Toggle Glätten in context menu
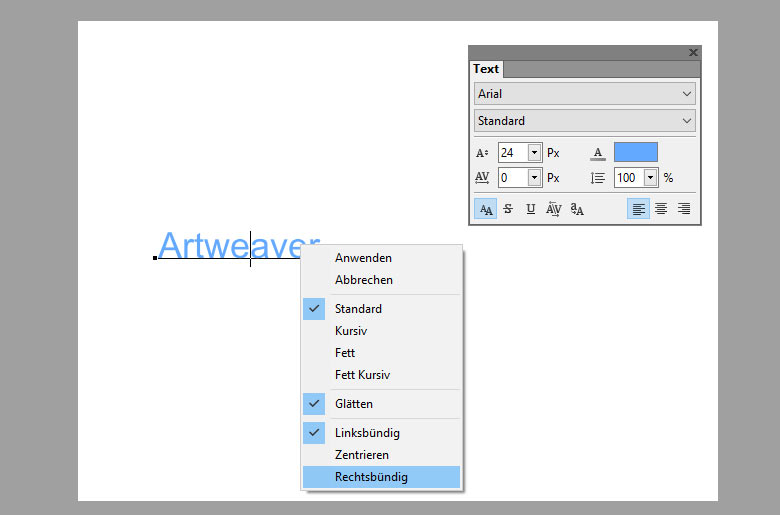The image size is (780, 515). [382, 404]
